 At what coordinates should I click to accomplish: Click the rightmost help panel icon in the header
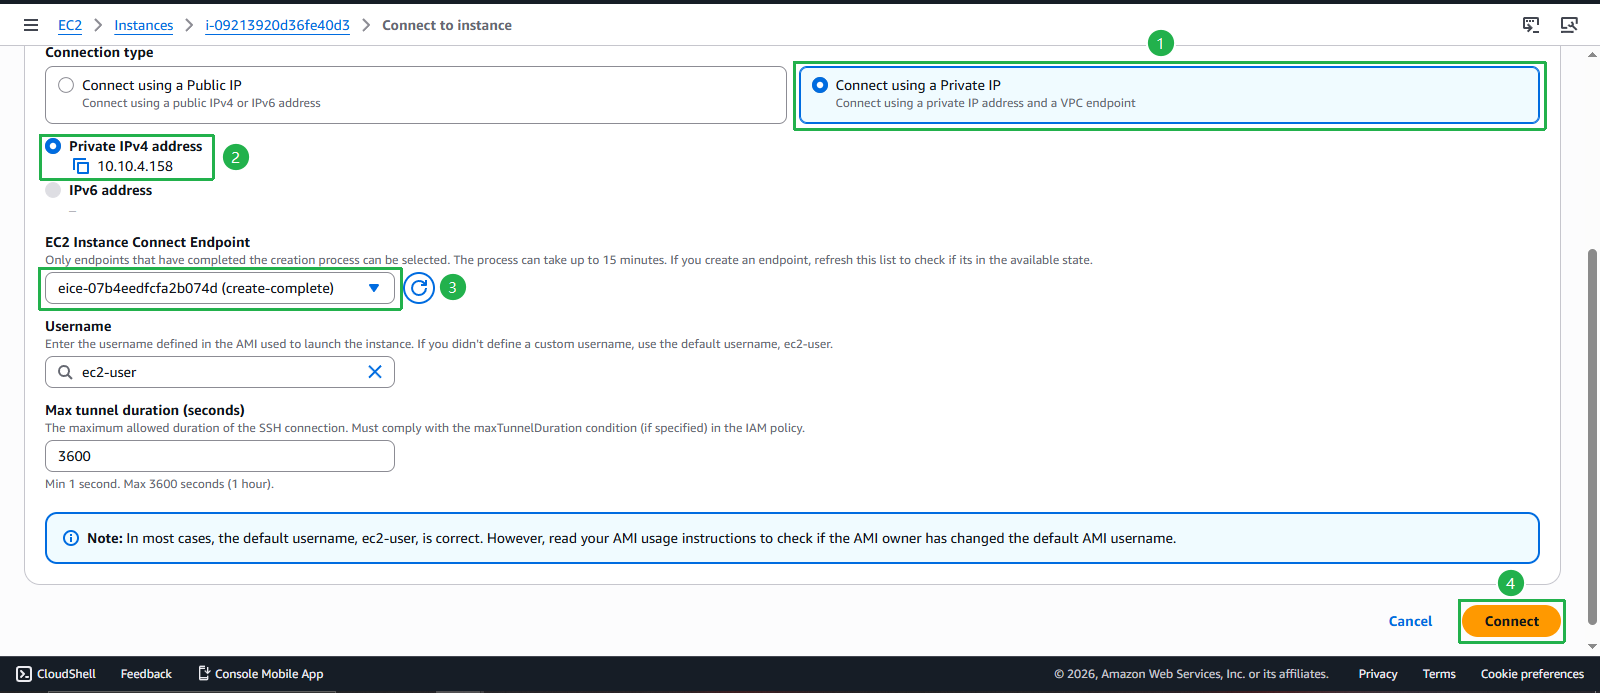[x=1569, y=25]
